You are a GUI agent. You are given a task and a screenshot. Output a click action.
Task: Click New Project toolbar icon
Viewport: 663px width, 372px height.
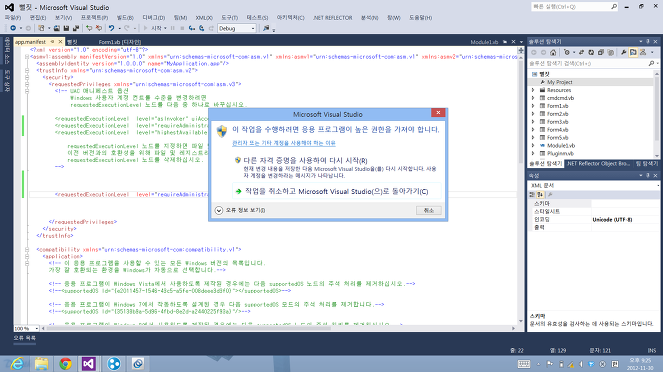tap(41, 28)
